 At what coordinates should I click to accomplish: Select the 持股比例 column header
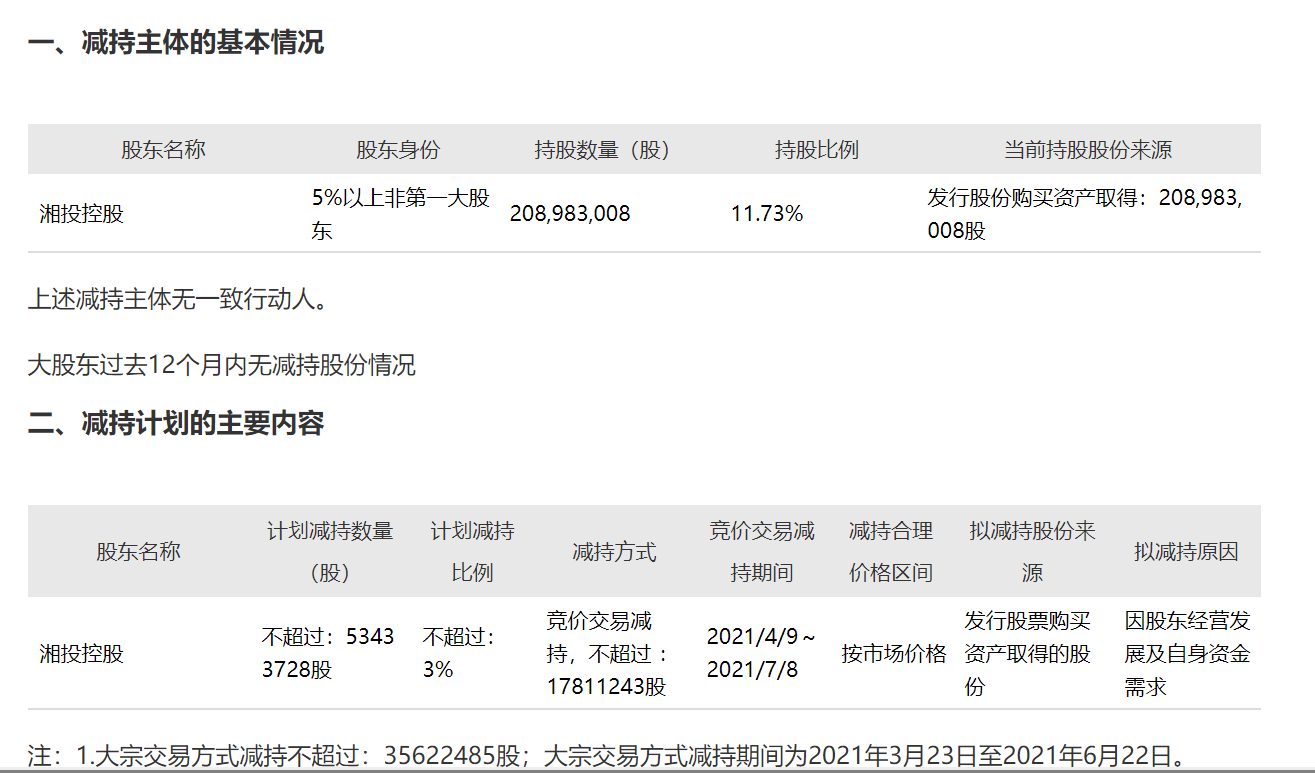point(816,150)
